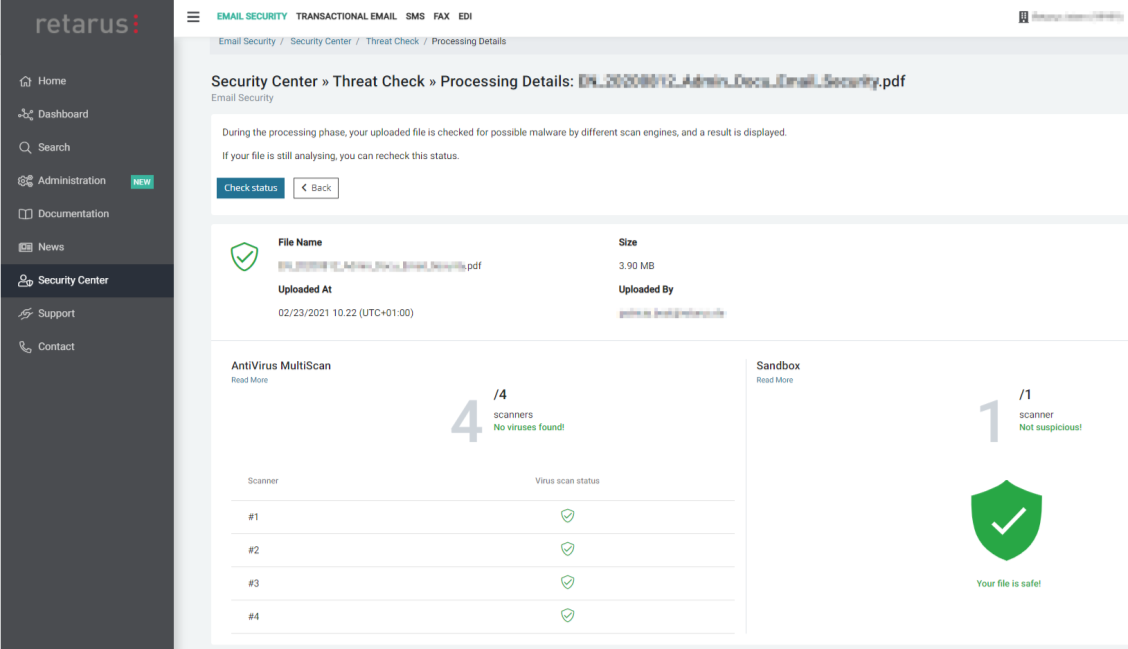The height and width of the screenshot is (649, 1128).
Task: Click the Contact phone icon
Action: (x=26, y=347)
